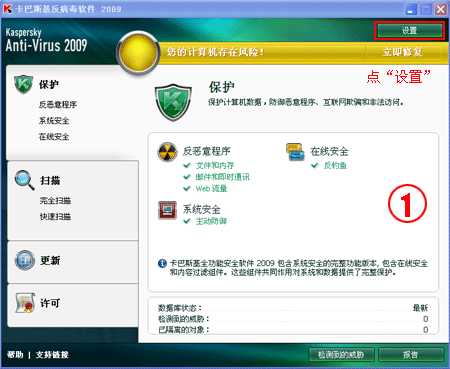The image size is (450, 369).
Task: Click the green check beside 反钓鱼
Action: [315, 165]
